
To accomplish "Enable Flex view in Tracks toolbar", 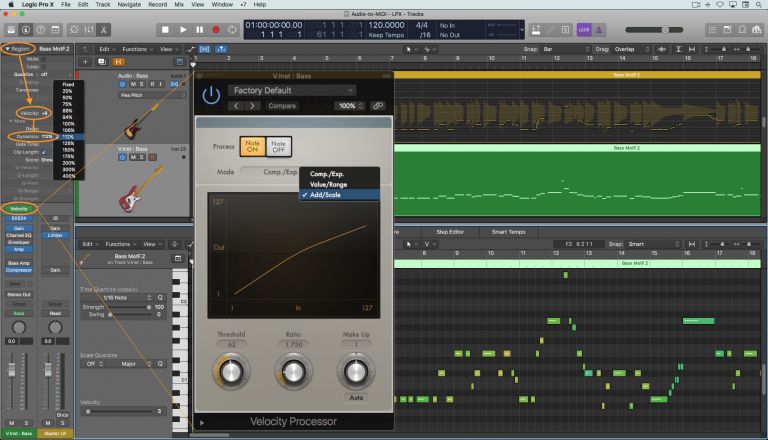I will click(x=205, y=49).
